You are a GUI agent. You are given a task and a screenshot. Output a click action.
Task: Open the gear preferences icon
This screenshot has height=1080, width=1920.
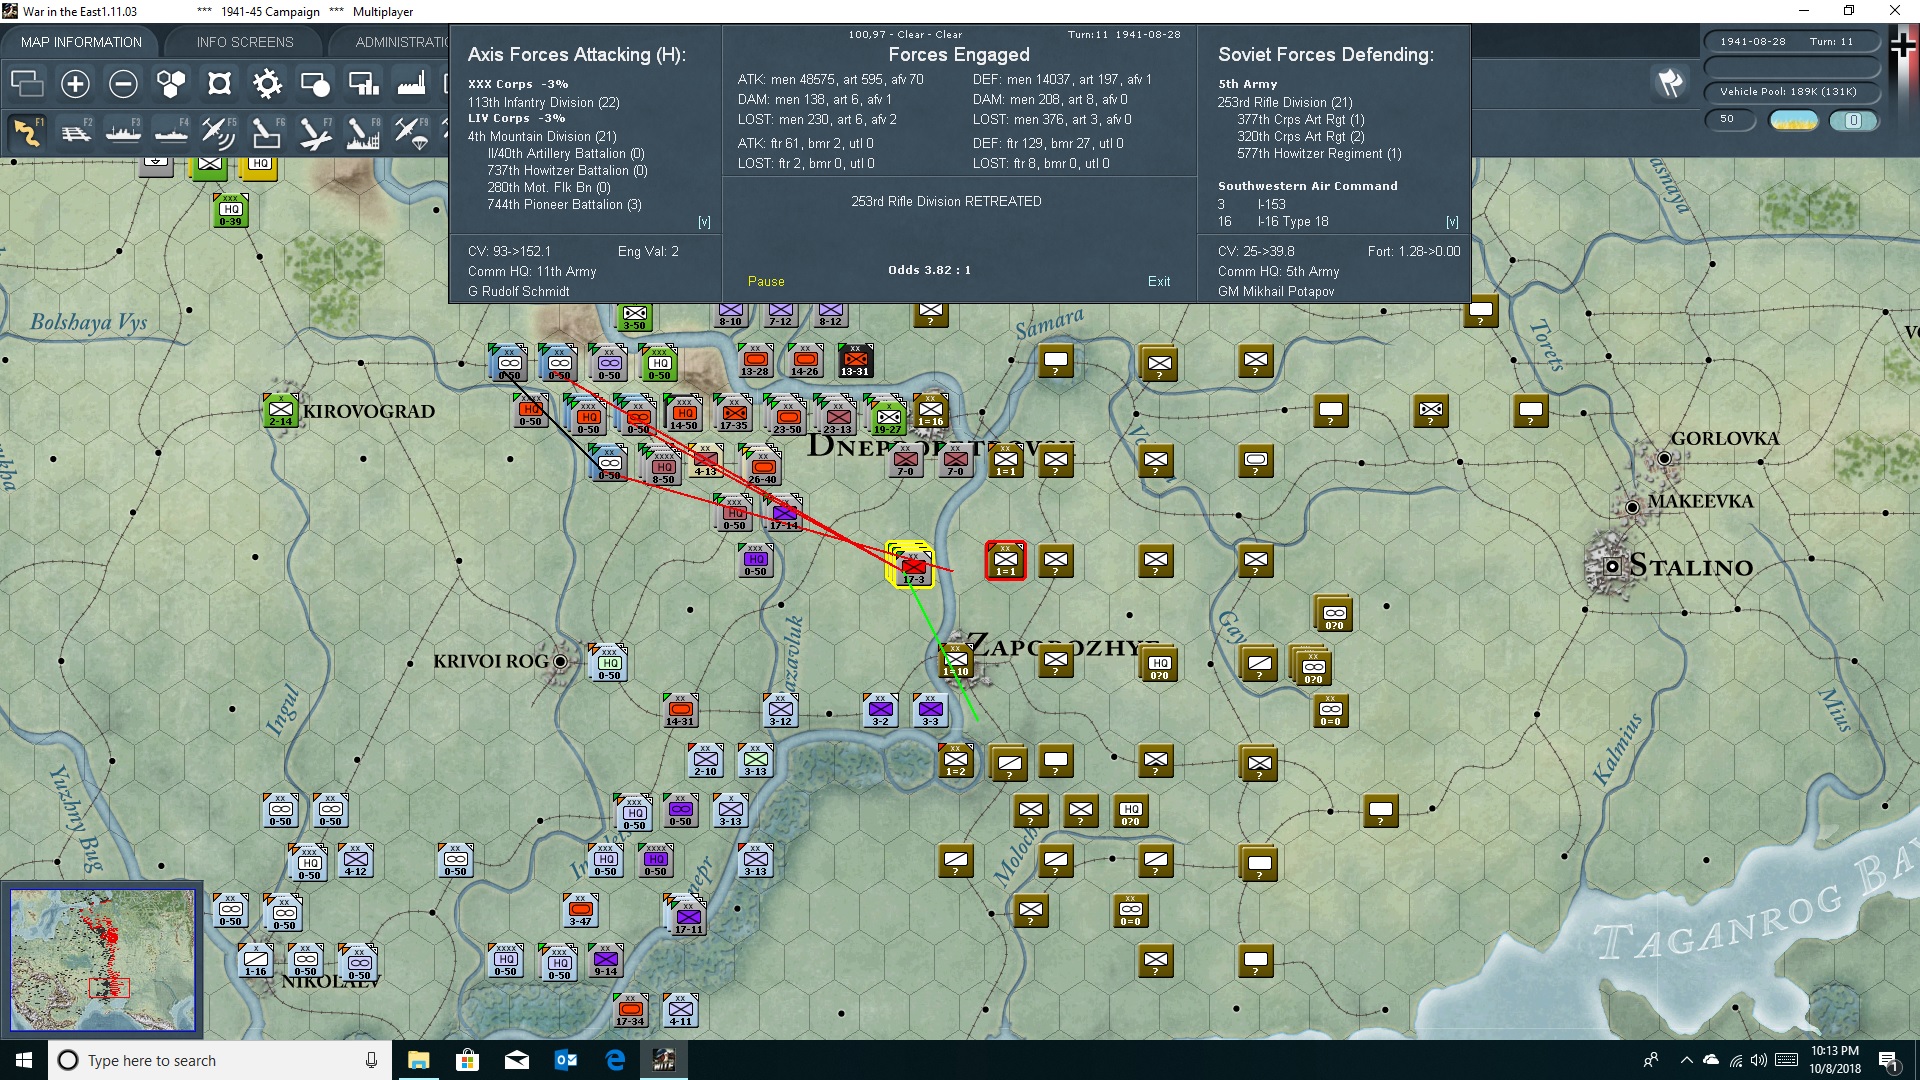click(x=267, y=84)
